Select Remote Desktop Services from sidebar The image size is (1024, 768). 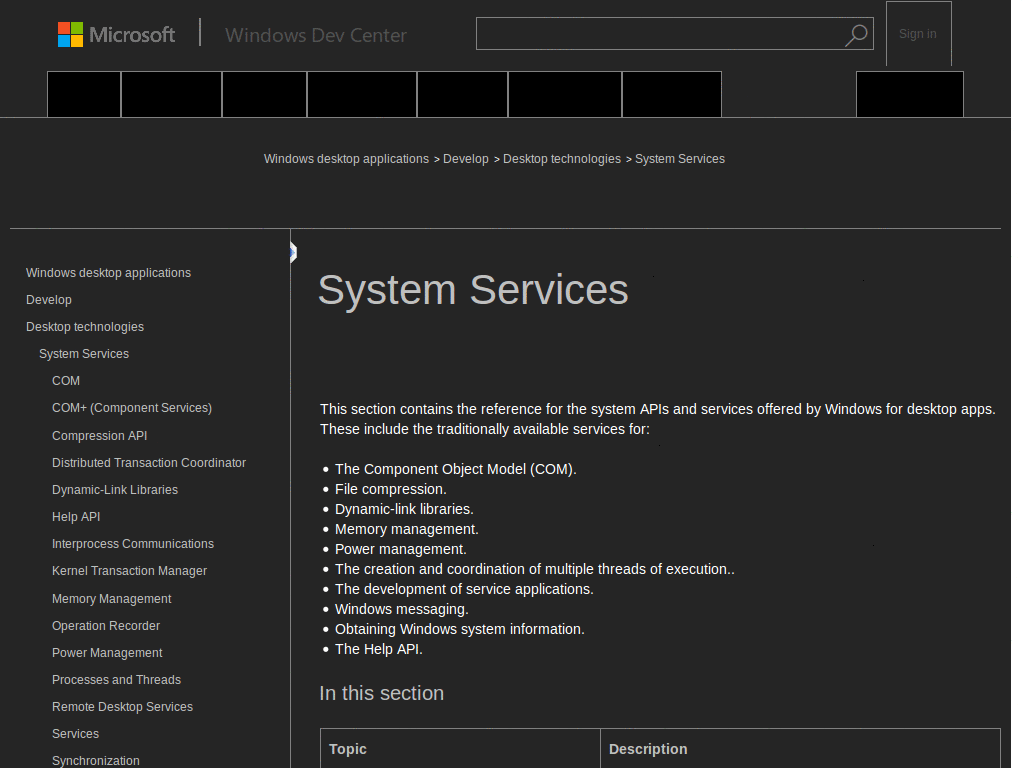click(x=122, y=706)
